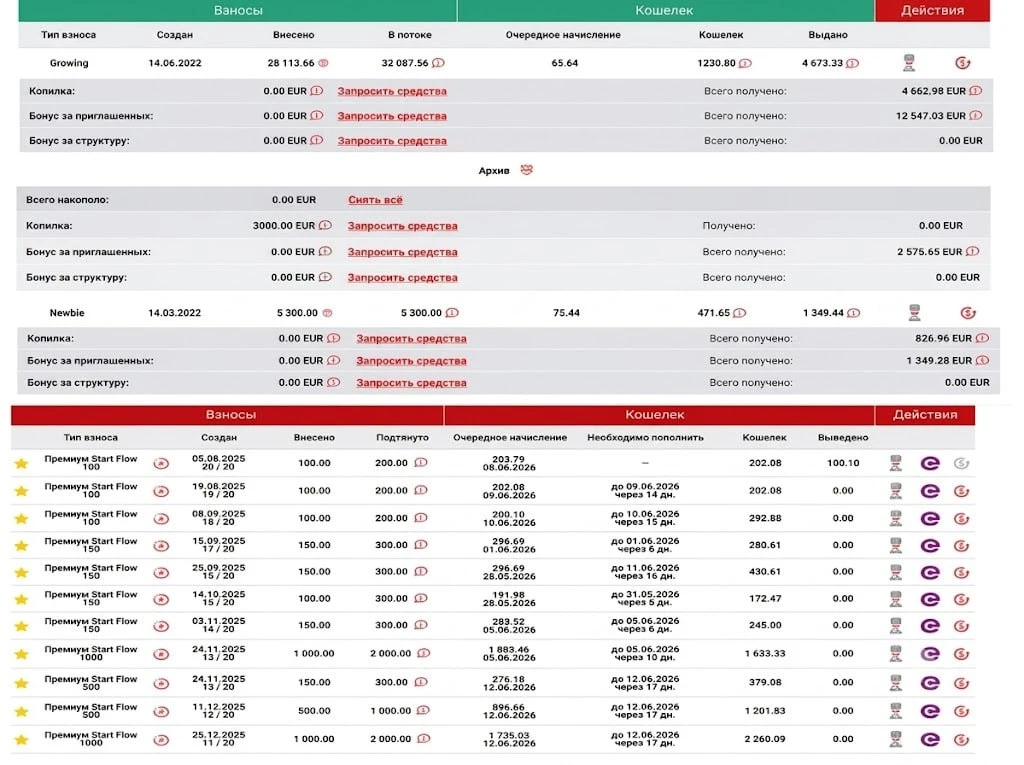Click the dollar withdraw icon for 11.12.2025 deposit
The width and height of the screenshot is (1024, 765).
pos(961,711)
